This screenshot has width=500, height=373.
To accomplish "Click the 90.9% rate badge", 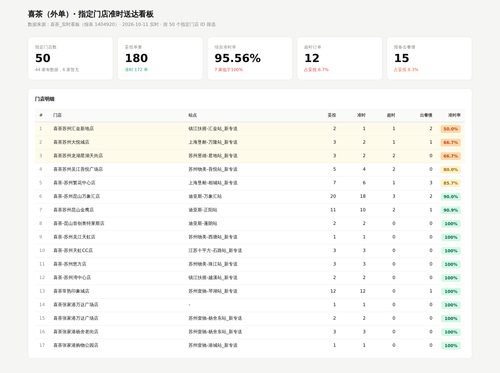I will pyautogui.click(x=451, y=210).
